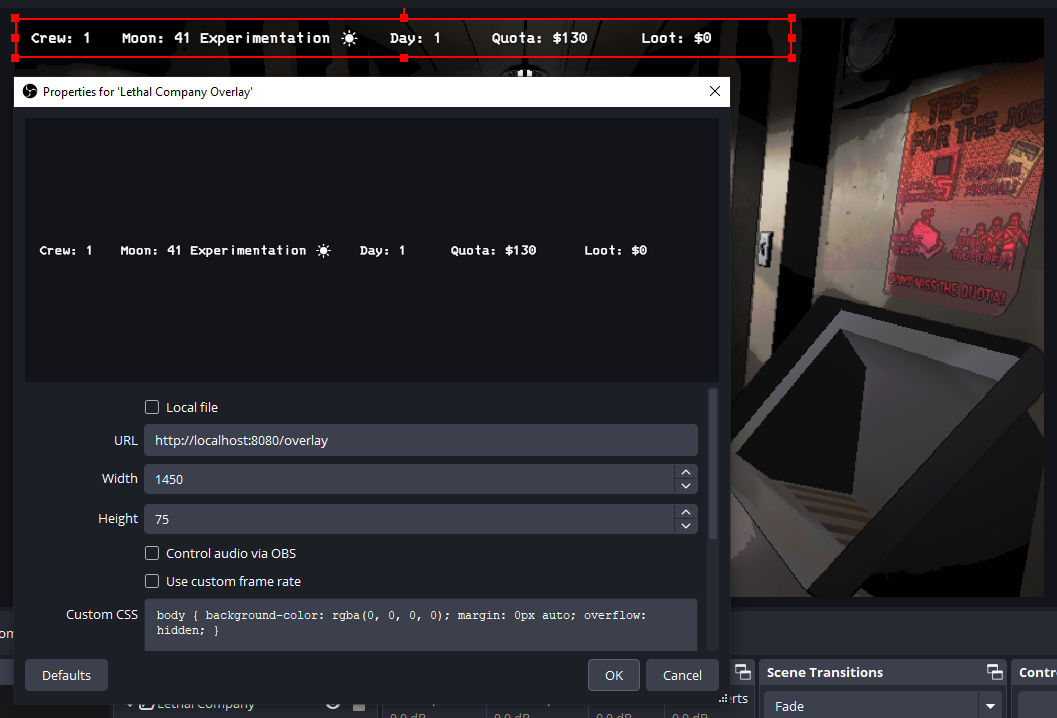Click the sun icon in the dialog preview
Image resolution: width=1057 pixels, height=718 pixels.
[x=324, y=251]
